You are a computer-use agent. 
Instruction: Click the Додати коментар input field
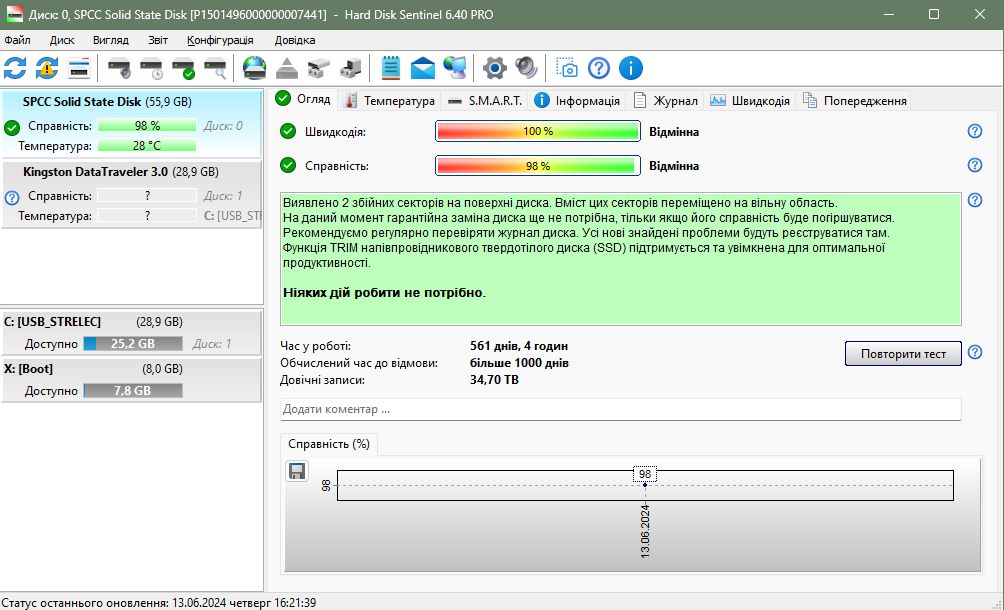click(620, 409)
